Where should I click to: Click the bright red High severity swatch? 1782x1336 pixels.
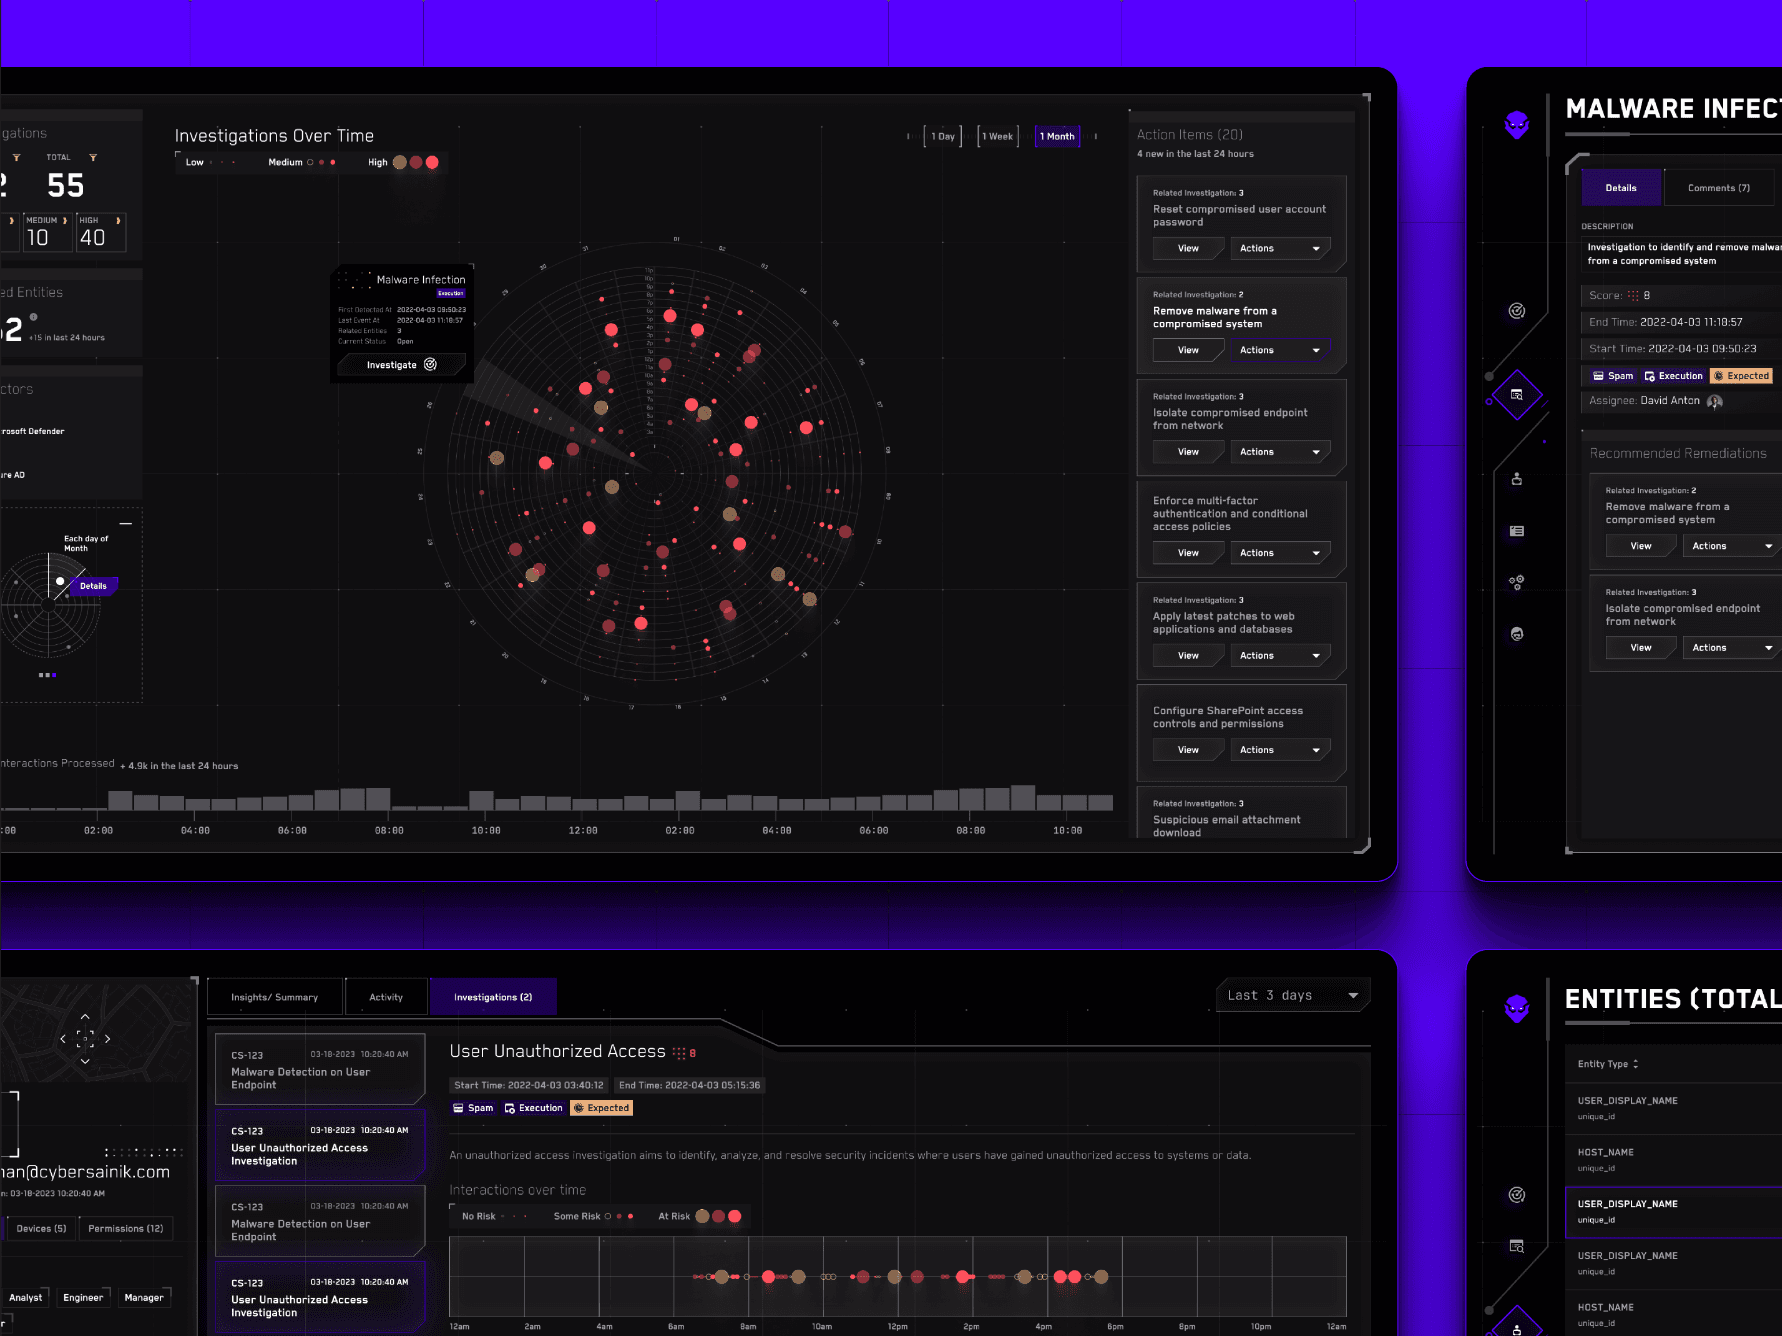pyautogui.click(x=432, y=162)
